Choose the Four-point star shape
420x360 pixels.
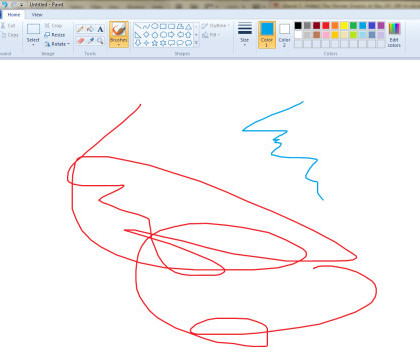coord(146,43)
